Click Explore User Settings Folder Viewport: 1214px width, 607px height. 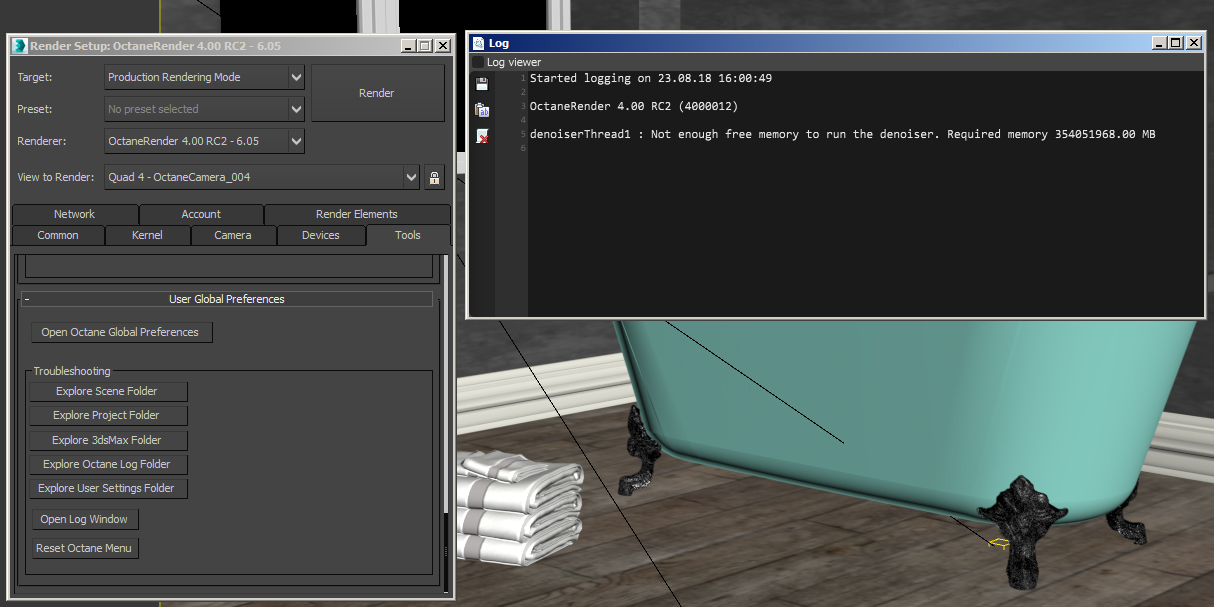[x=107, y=488]
